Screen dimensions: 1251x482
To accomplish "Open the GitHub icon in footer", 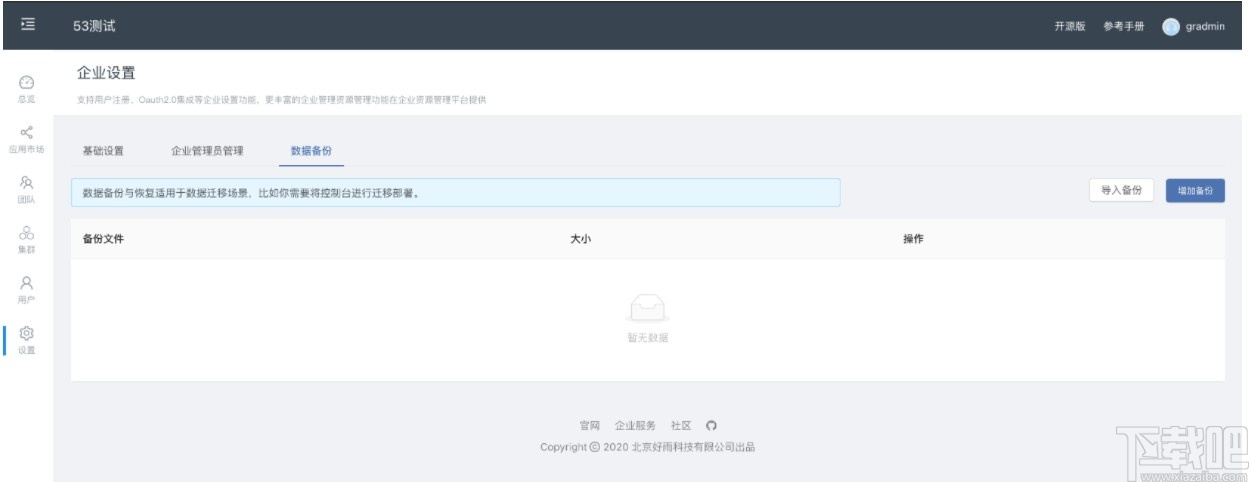I will [711, 425].
